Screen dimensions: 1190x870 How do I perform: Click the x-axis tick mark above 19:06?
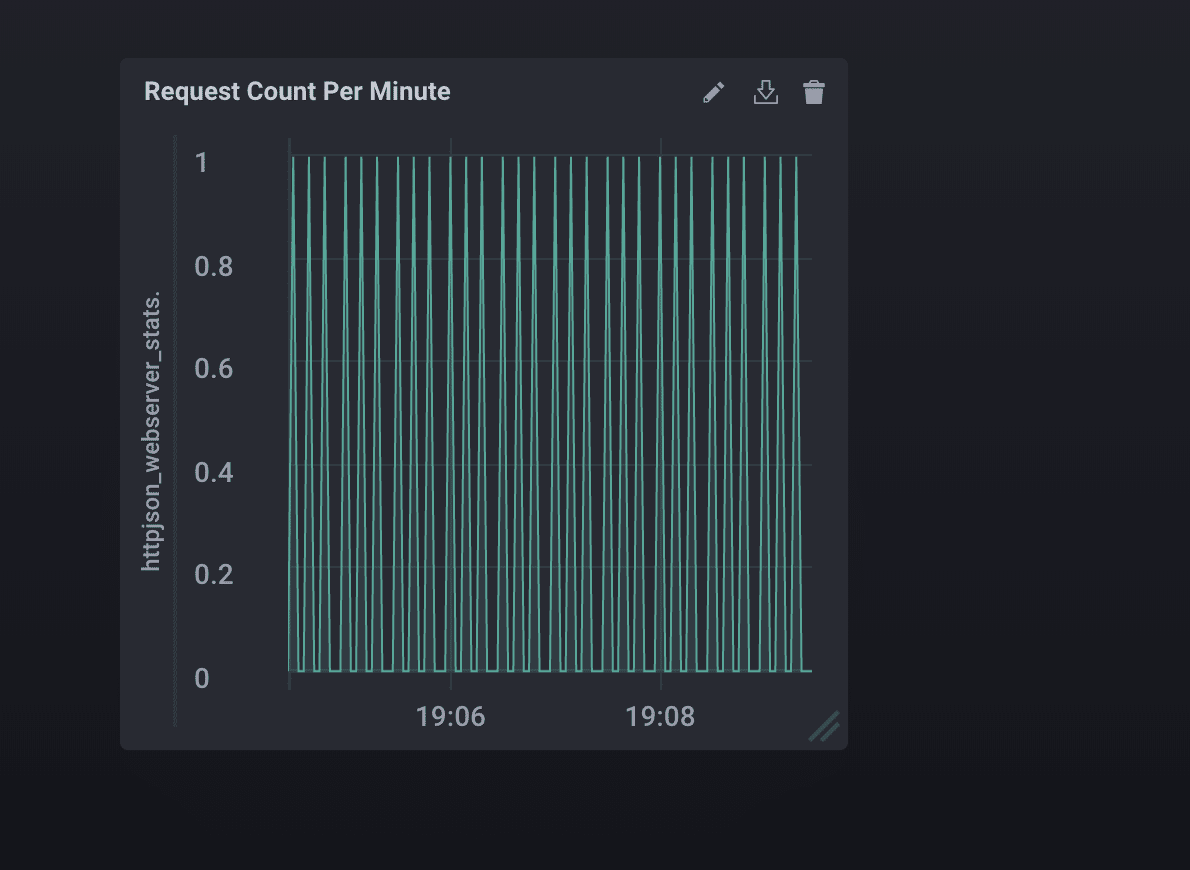pyautogui.click(x=451, y=680)
